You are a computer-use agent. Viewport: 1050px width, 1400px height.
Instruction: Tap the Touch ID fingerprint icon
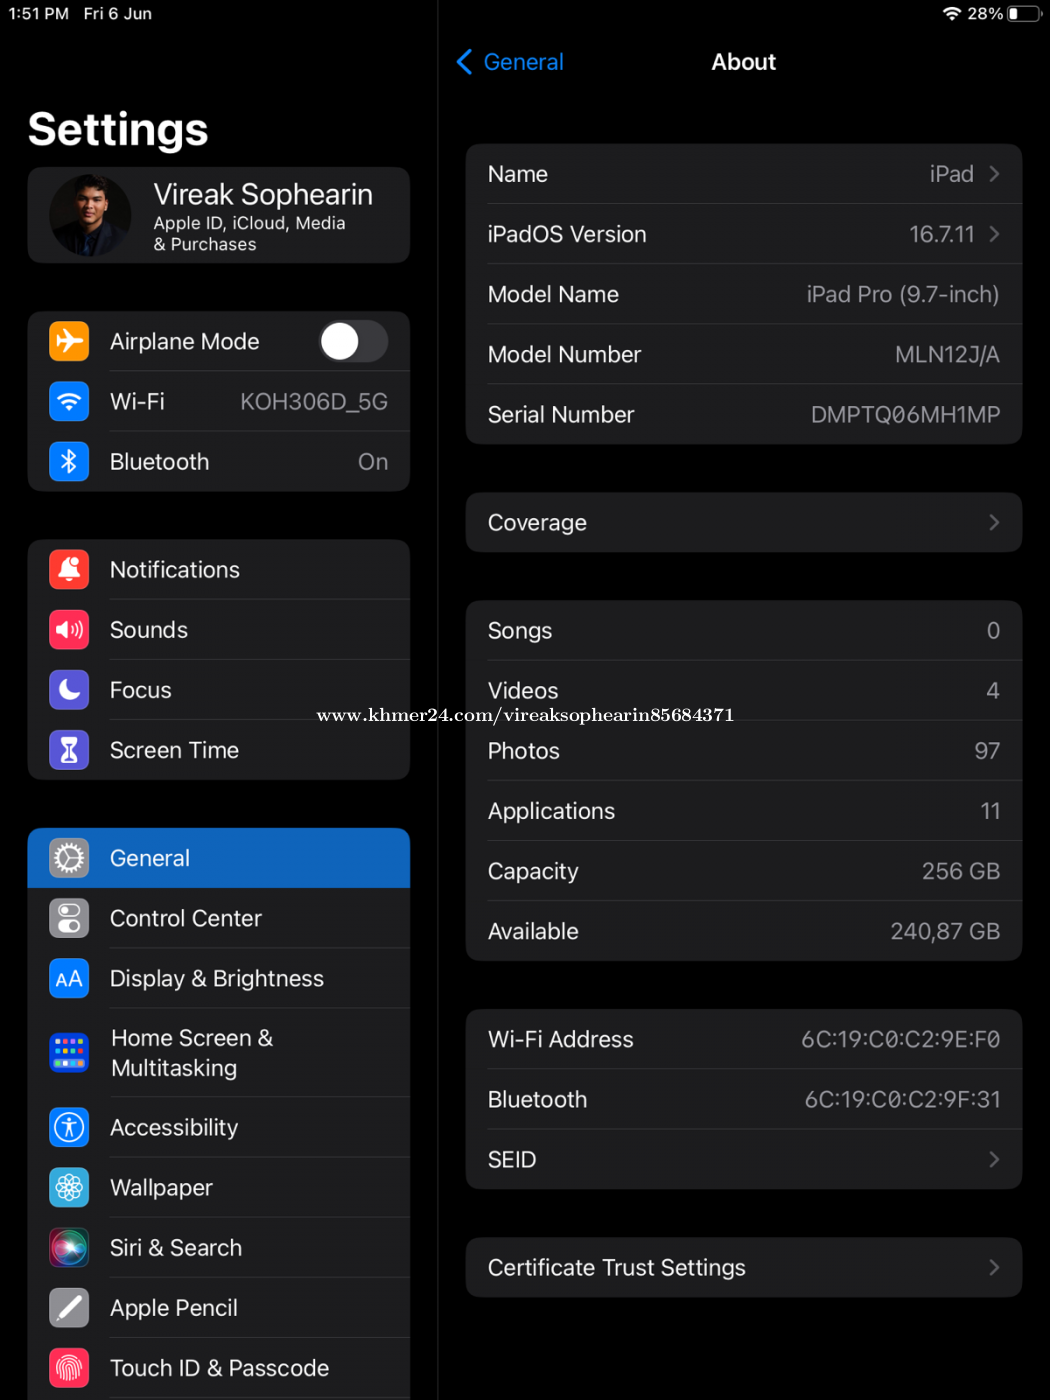point(69,1367)
